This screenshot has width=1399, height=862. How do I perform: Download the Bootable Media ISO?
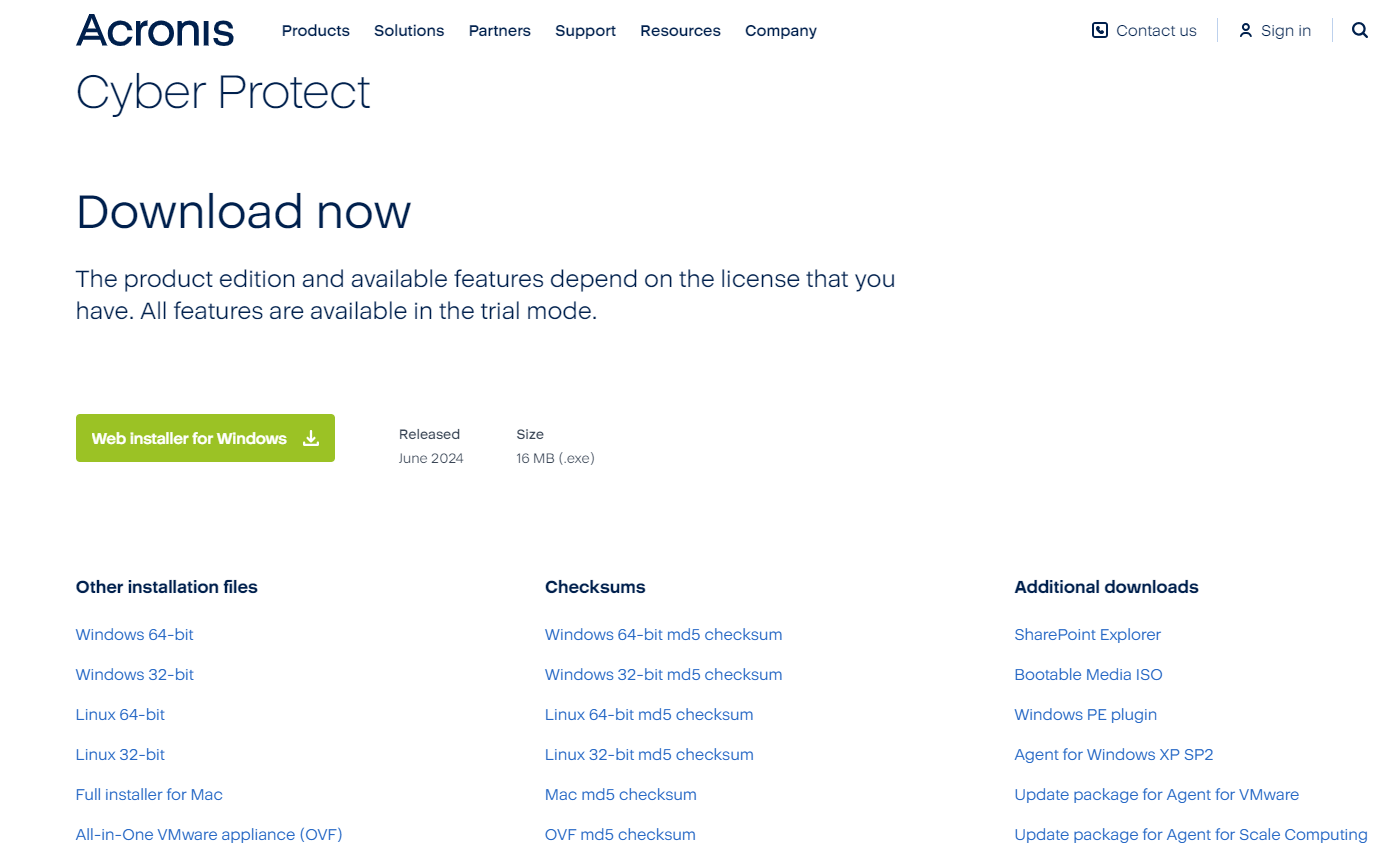tap(1088, 674)
